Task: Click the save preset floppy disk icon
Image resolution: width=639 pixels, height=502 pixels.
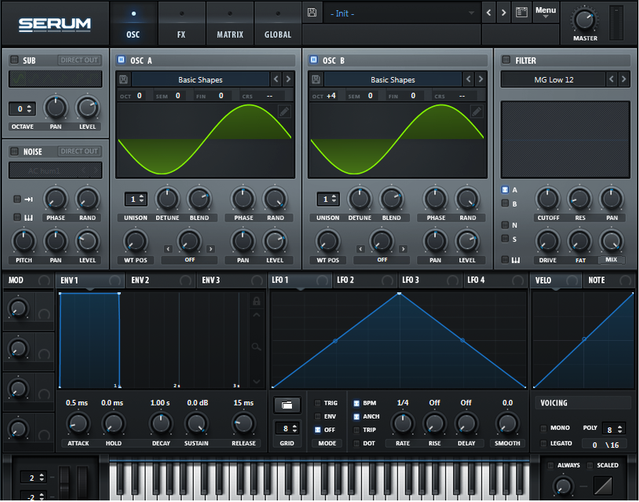Action: pos(312,13)
